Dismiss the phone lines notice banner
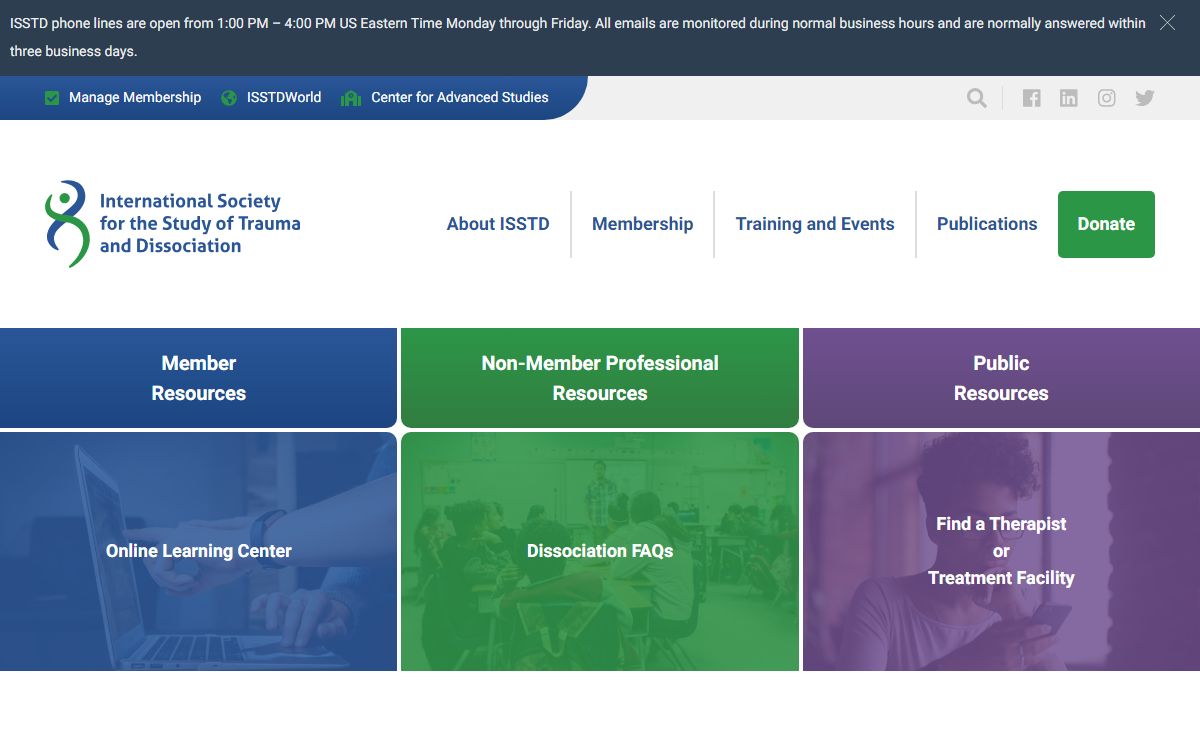This screenshot has height=740, width=1200. [1167, 23]
